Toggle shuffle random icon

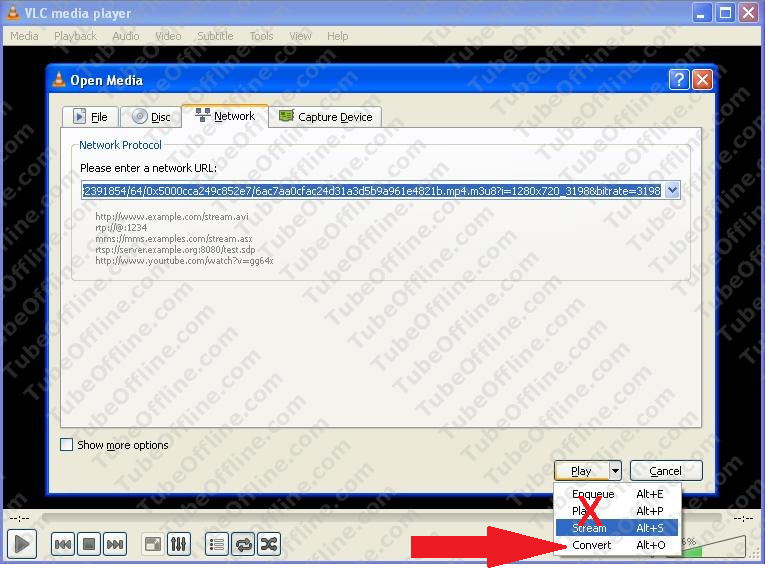coord(269,544)
